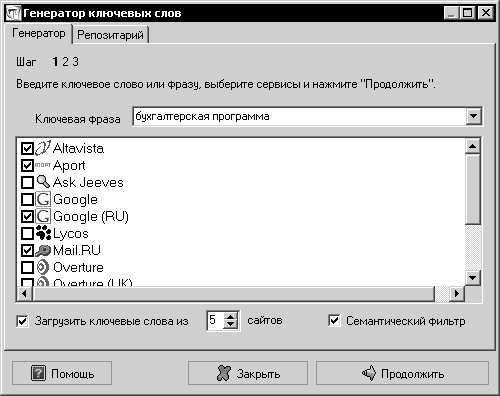Click the Overture spiral icon

(43, 267)
